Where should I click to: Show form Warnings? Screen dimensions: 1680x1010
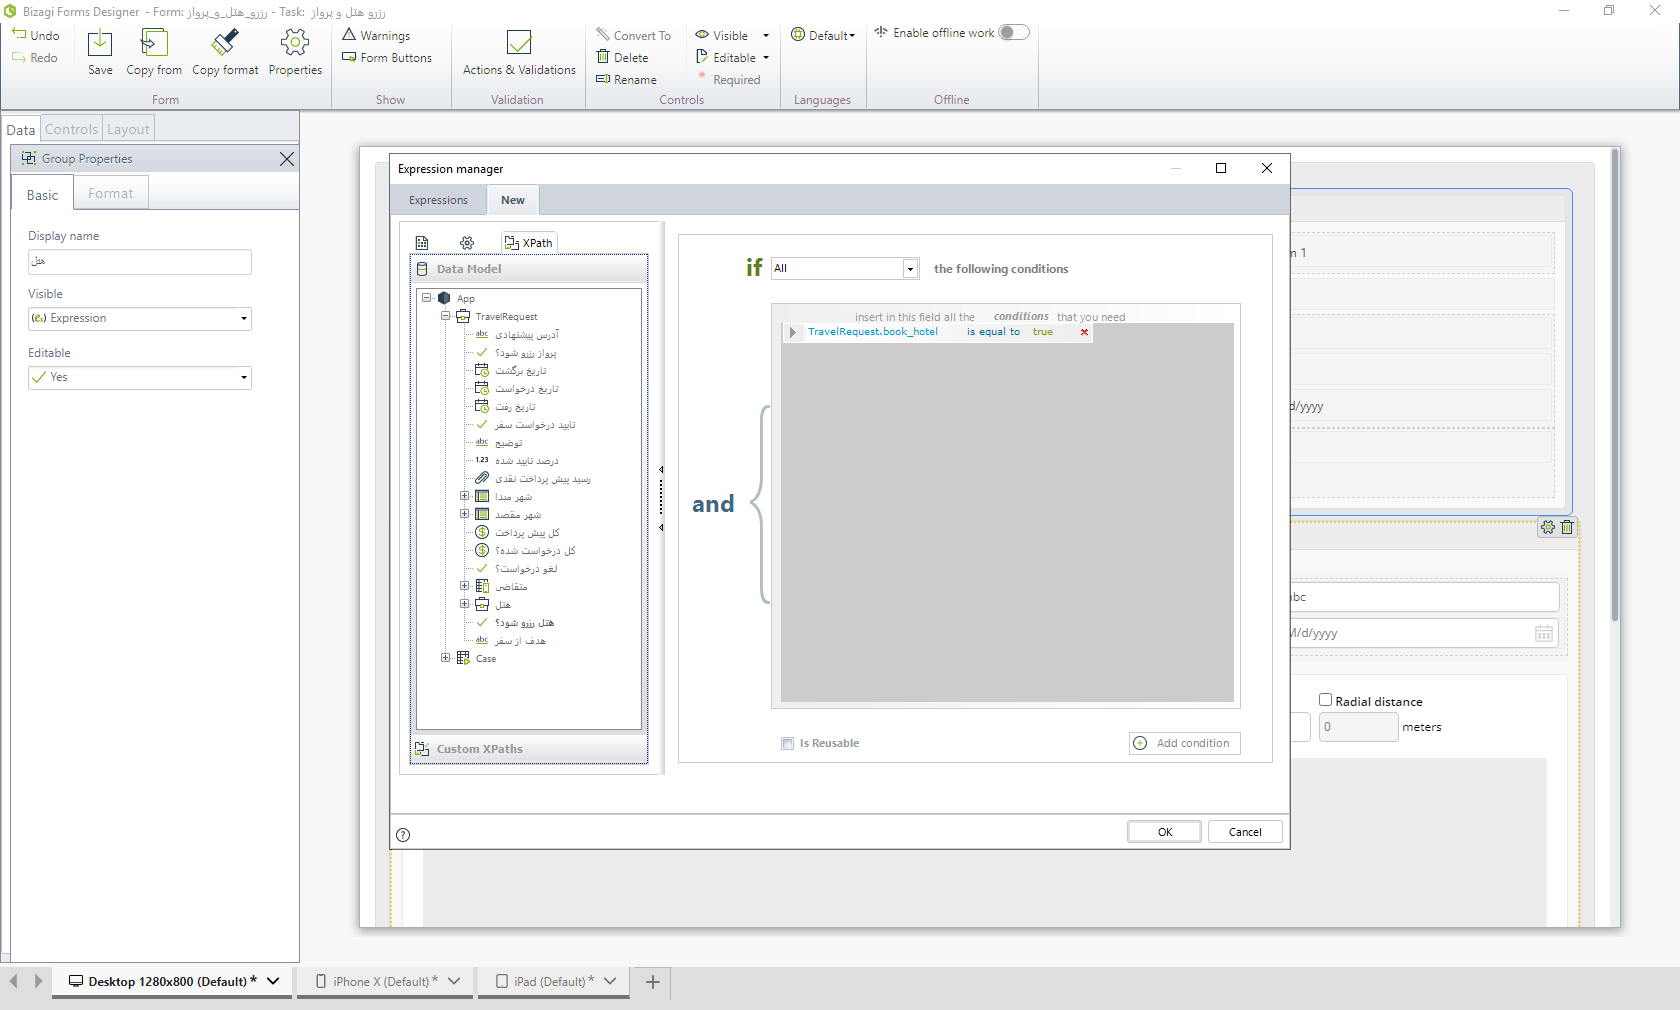click(x=376, y=35)
